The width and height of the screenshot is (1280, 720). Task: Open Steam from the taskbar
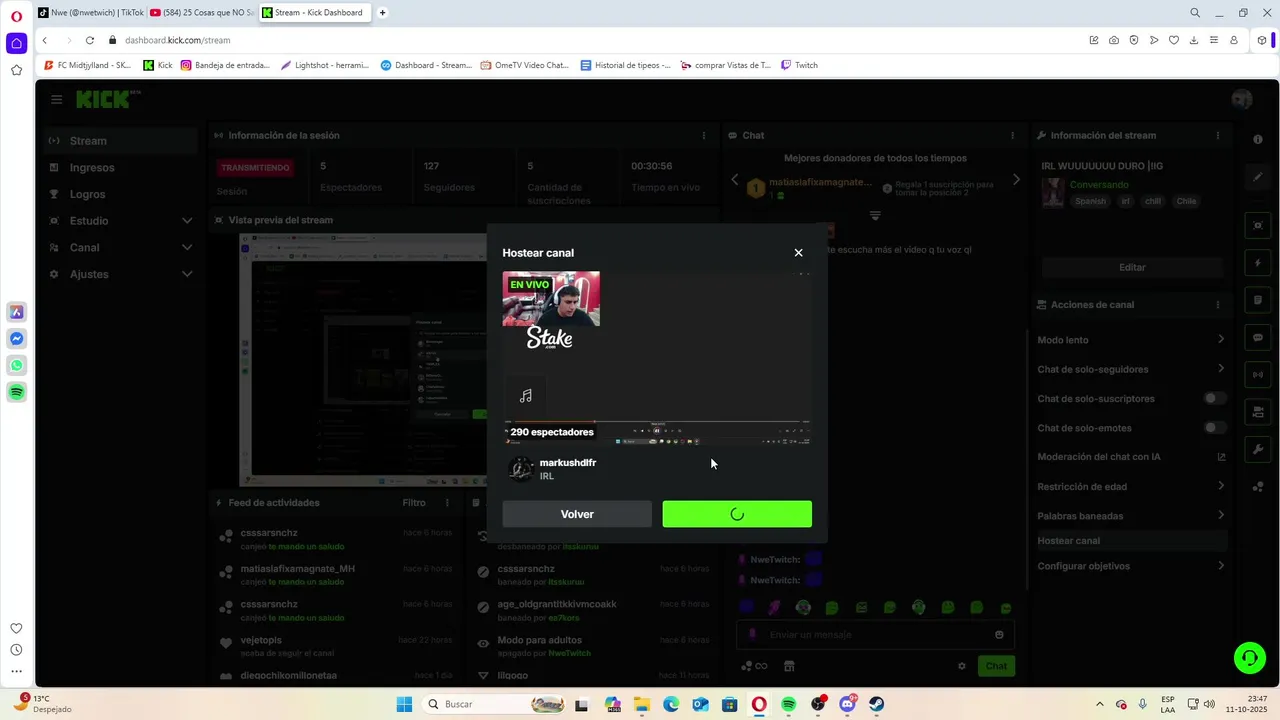pos(877,704)
